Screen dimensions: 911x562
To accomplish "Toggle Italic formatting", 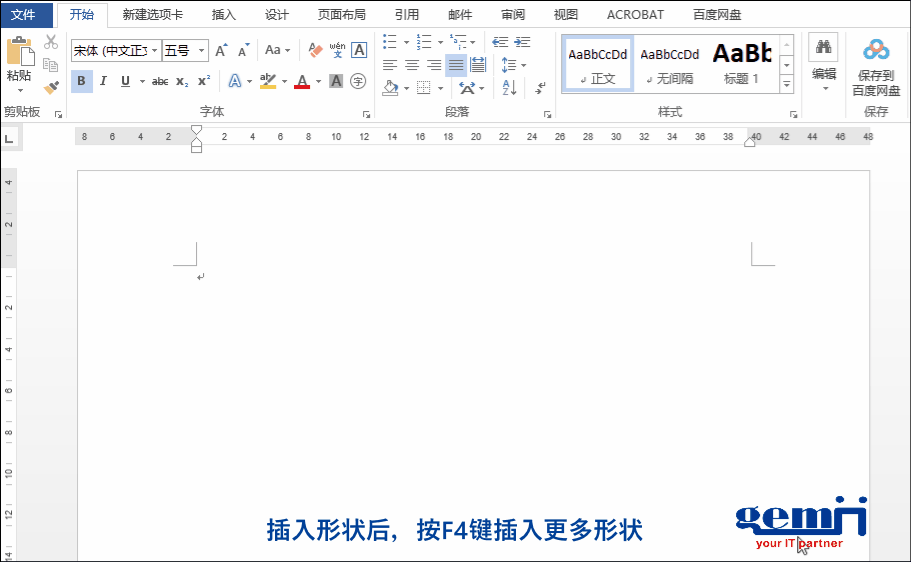I will (103, 81).
